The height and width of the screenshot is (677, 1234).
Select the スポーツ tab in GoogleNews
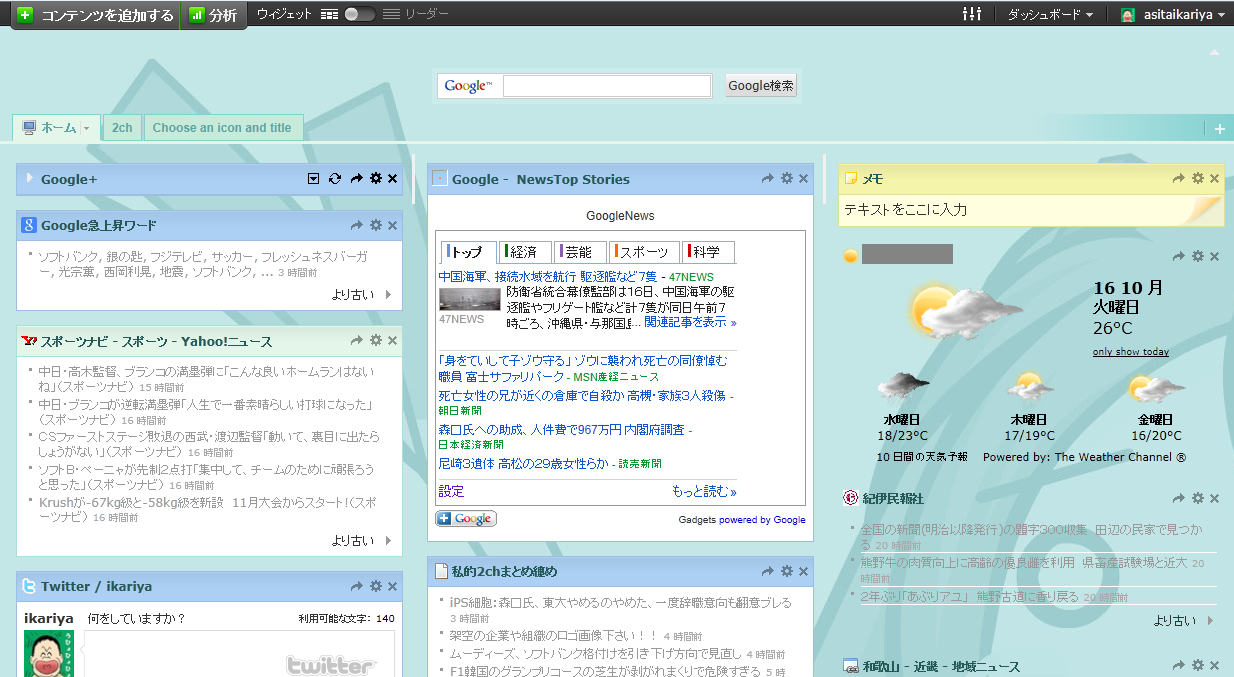[643, 252]
